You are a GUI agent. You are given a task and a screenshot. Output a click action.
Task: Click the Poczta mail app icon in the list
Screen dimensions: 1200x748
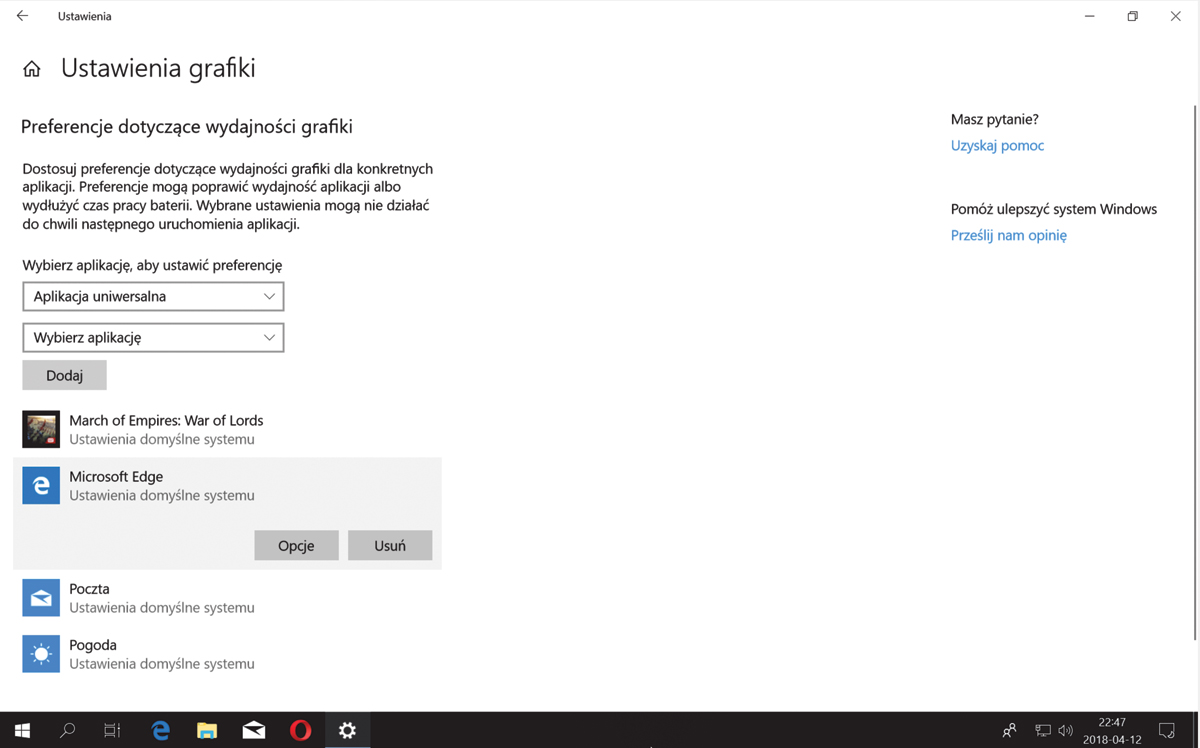[41, 598]
